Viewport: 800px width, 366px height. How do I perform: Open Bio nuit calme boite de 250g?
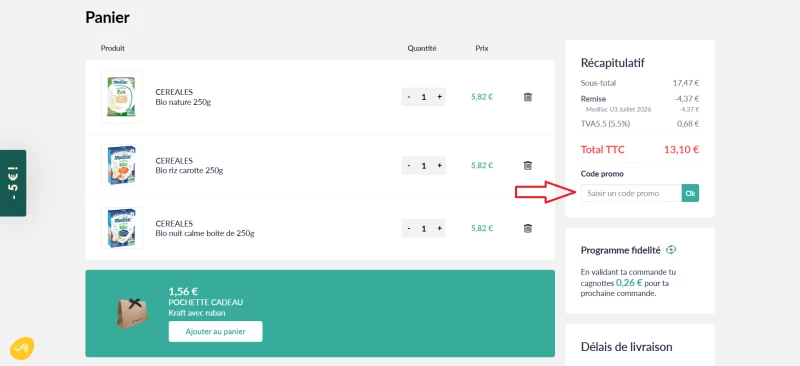pos(205,233)
